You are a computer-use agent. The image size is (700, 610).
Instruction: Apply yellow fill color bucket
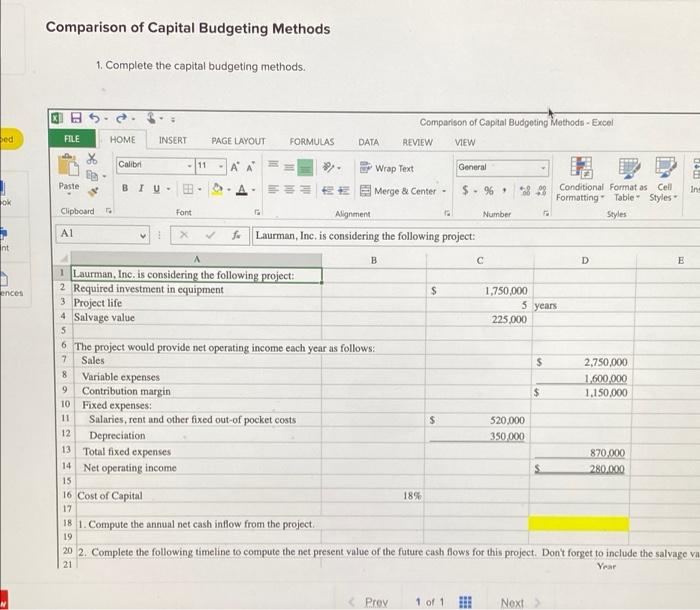pos(217,190)
